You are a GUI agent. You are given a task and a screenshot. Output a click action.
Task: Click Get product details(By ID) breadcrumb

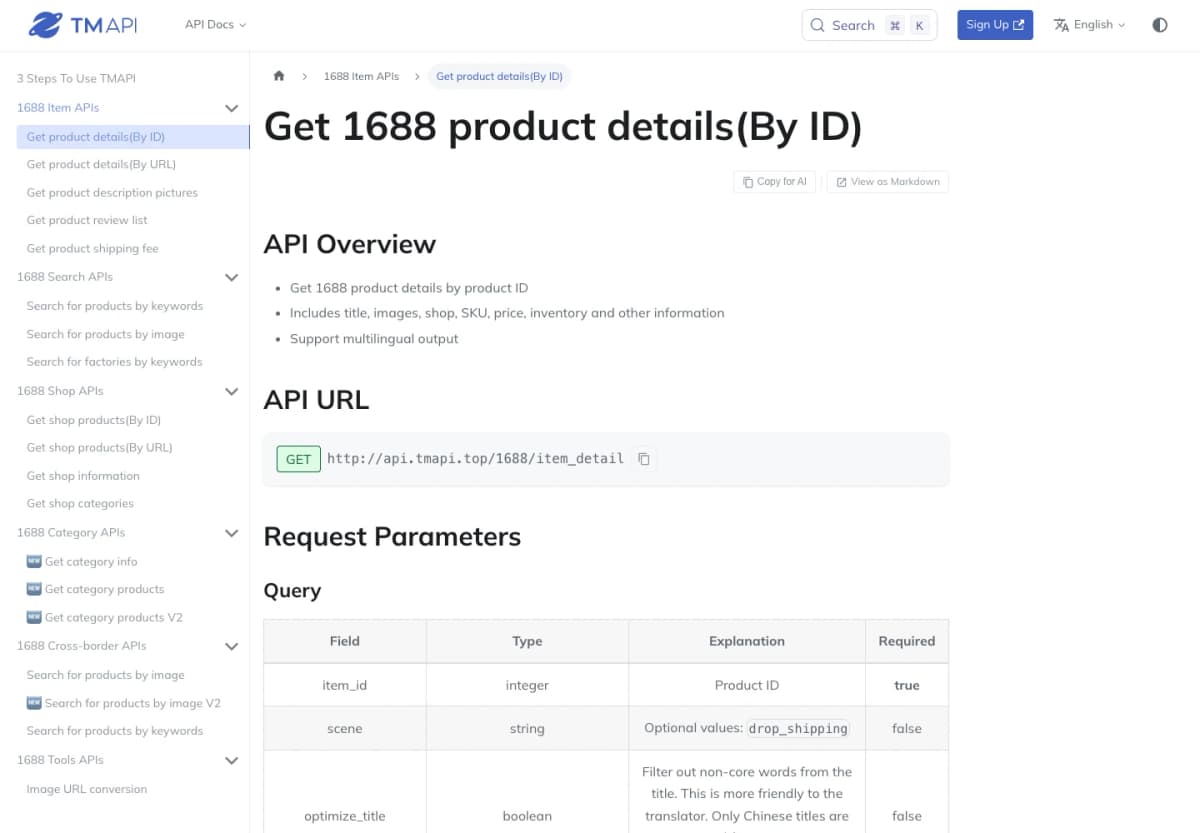[x=499, y=76]
